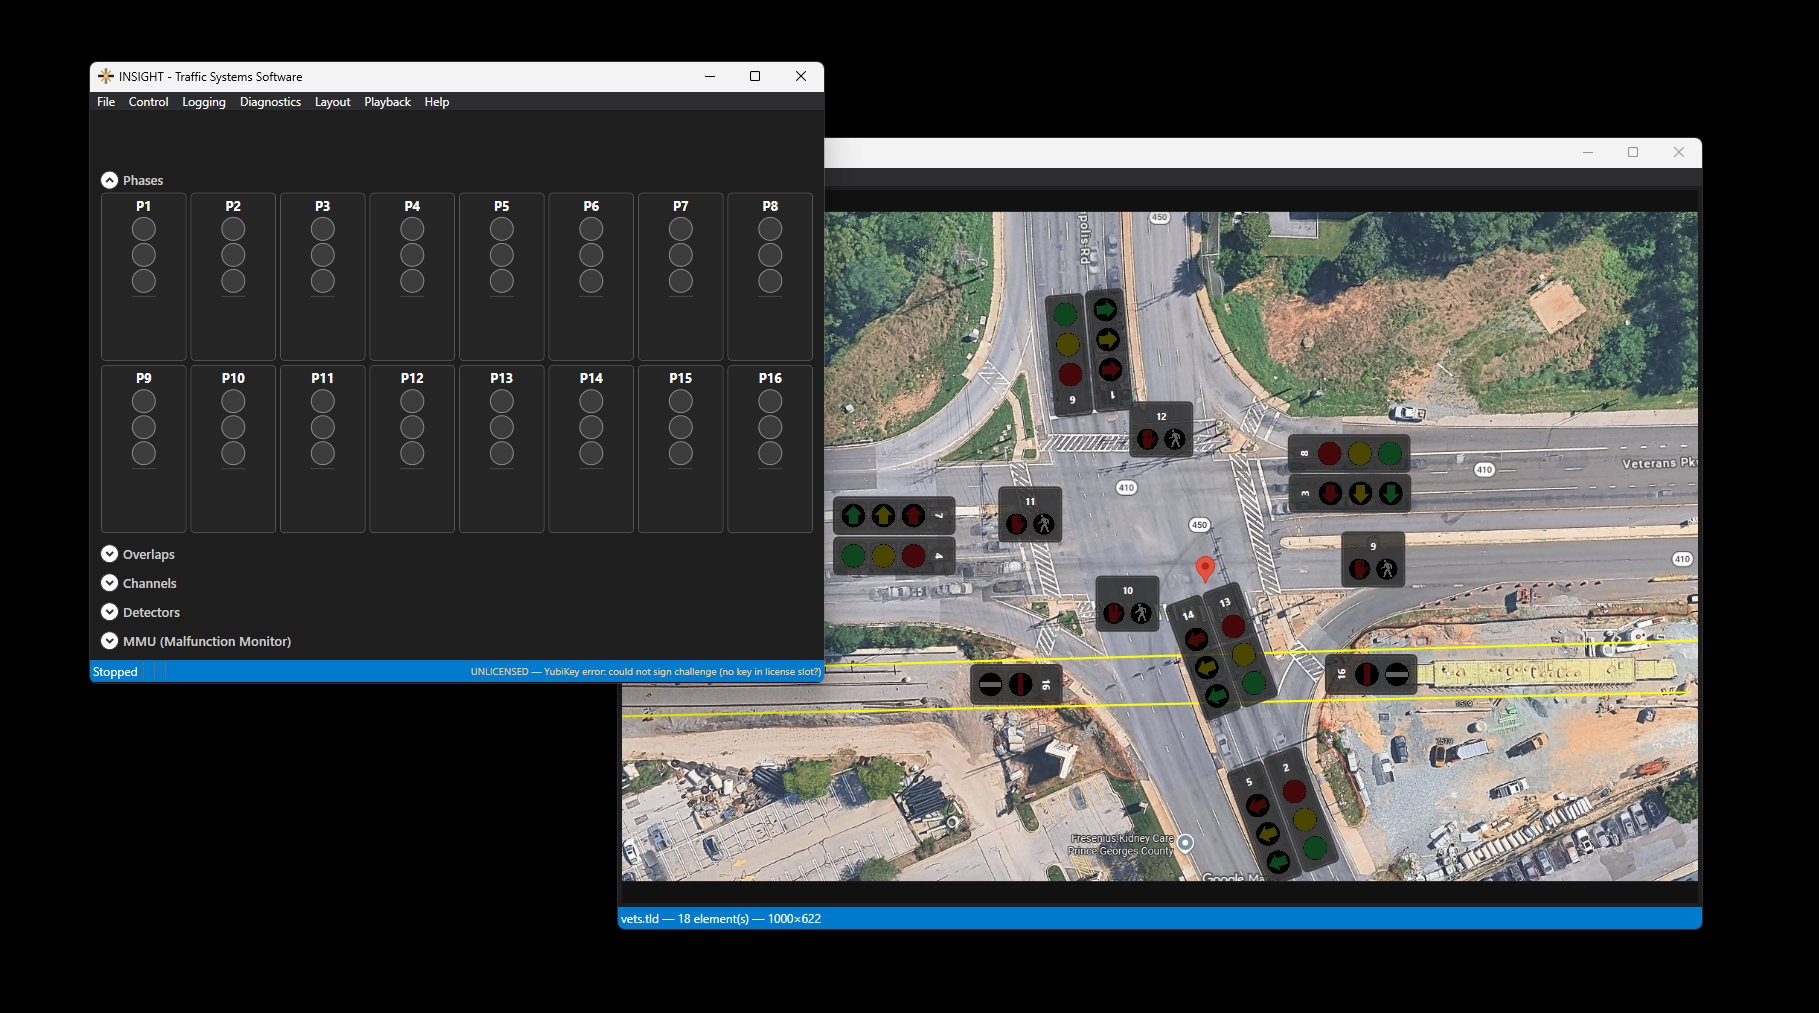Click the P14 phase label
Image resolution: width=1819 pixels, height=1013 pixels.
591,378
